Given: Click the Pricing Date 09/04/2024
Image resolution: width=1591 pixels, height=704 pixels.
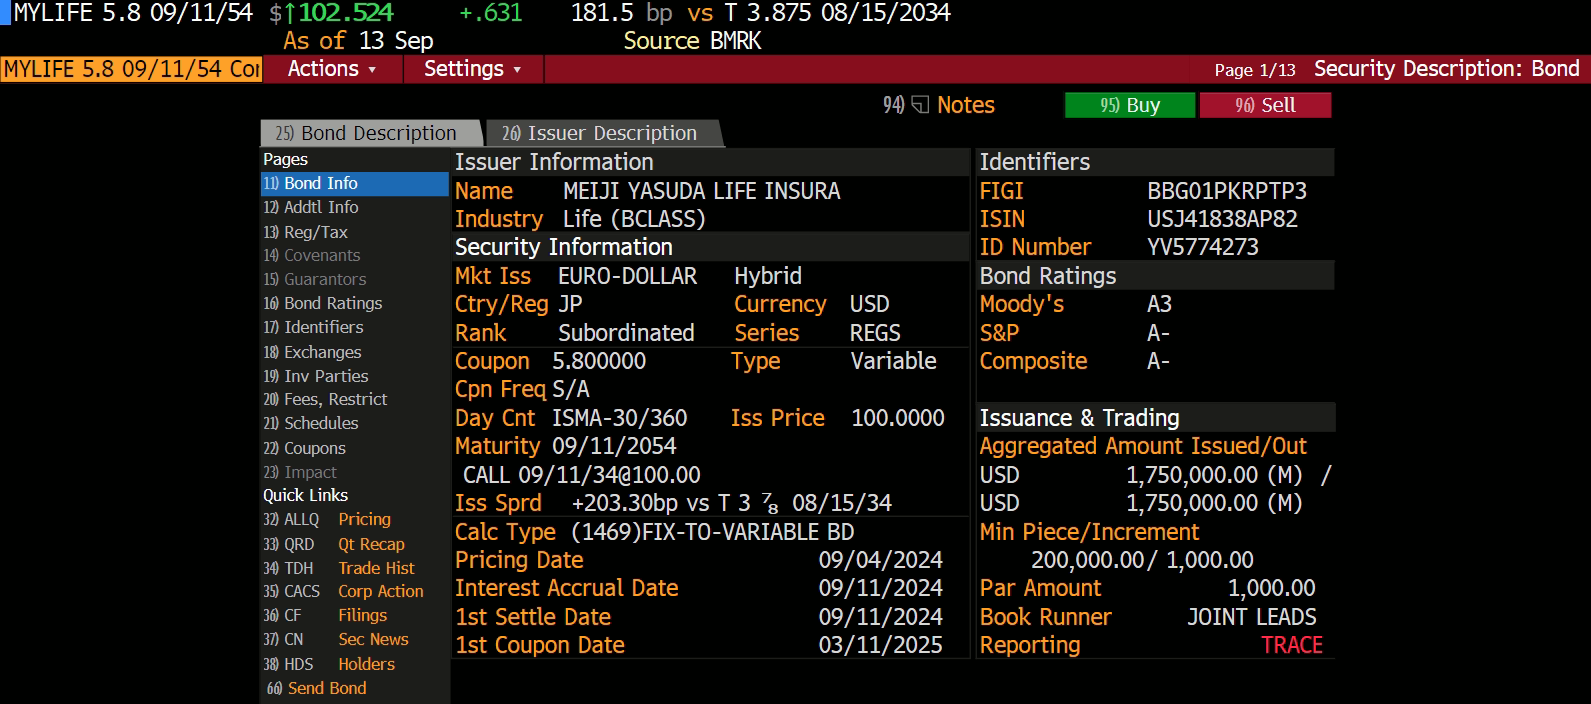Looking at the screenshot, I should 880,560.
